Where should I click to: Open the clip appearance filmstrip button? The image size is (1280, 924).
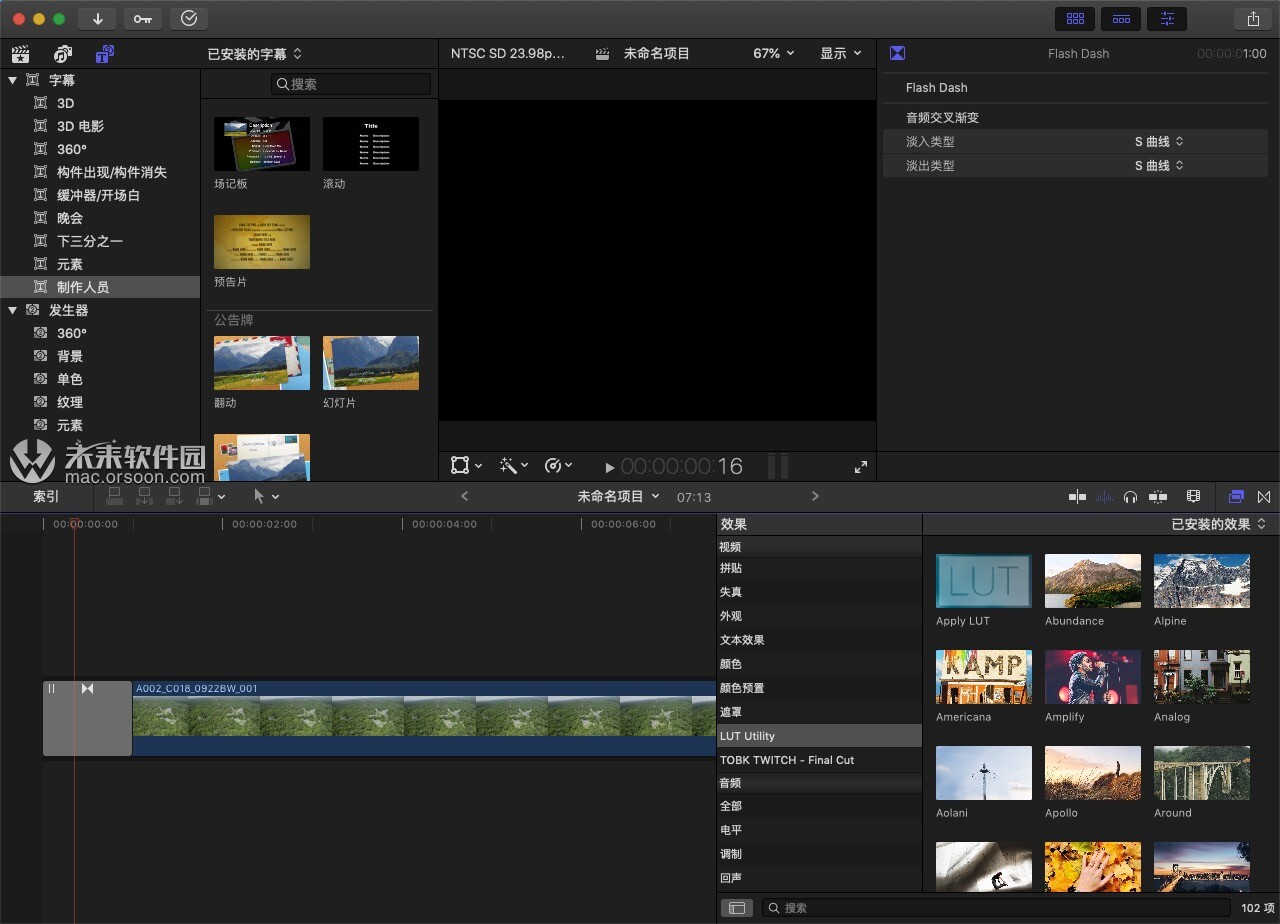click(x=1193, y=496)
